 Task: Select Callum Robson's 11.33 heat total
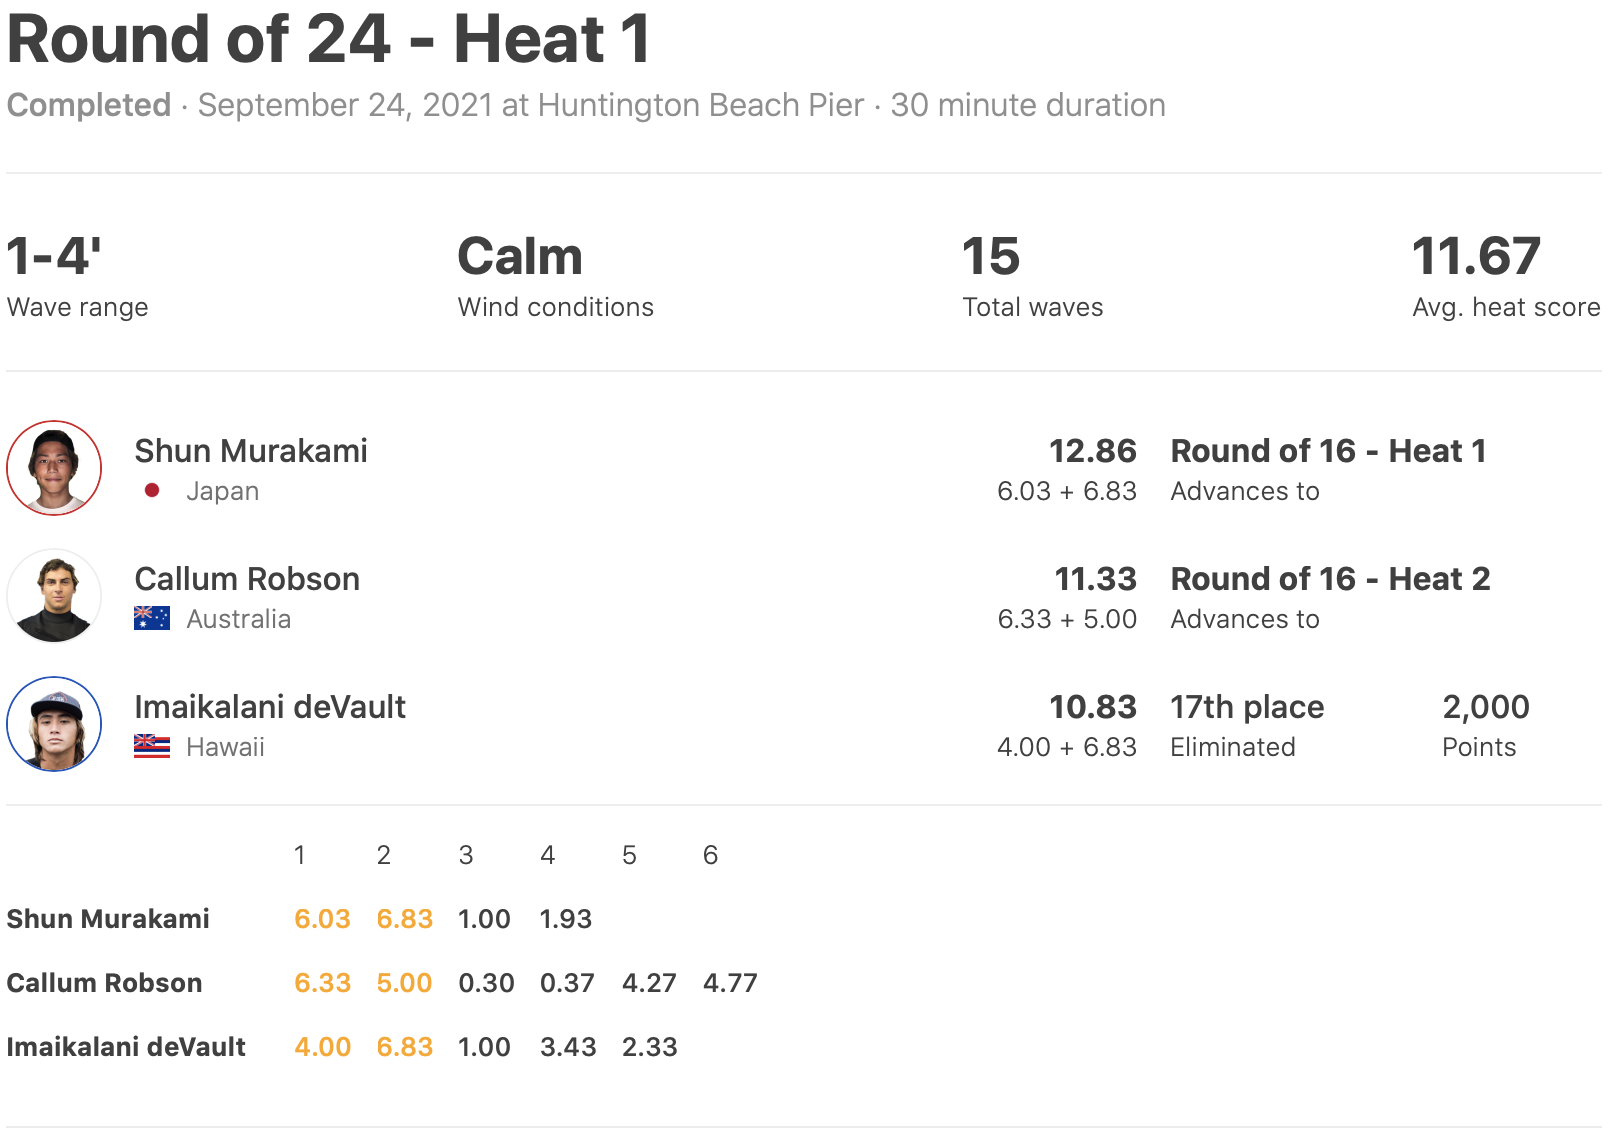(1095, 579)
